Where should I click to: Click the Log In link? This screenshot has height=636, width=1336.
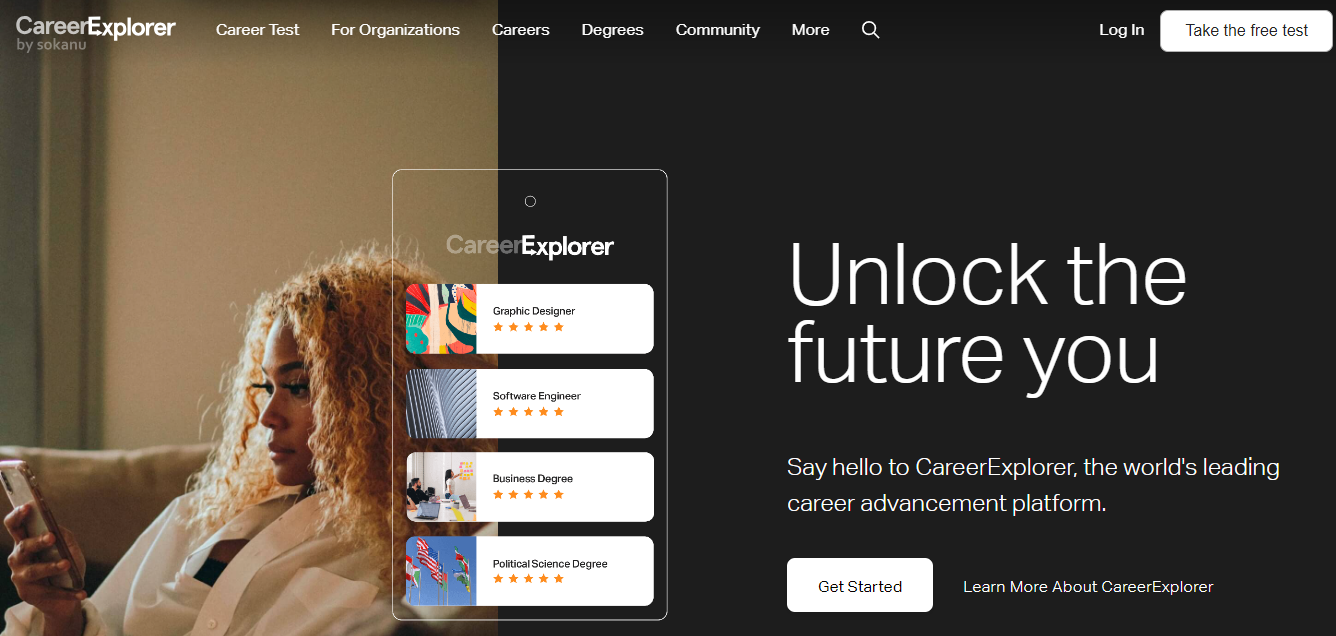click(x=1121, y=30)
